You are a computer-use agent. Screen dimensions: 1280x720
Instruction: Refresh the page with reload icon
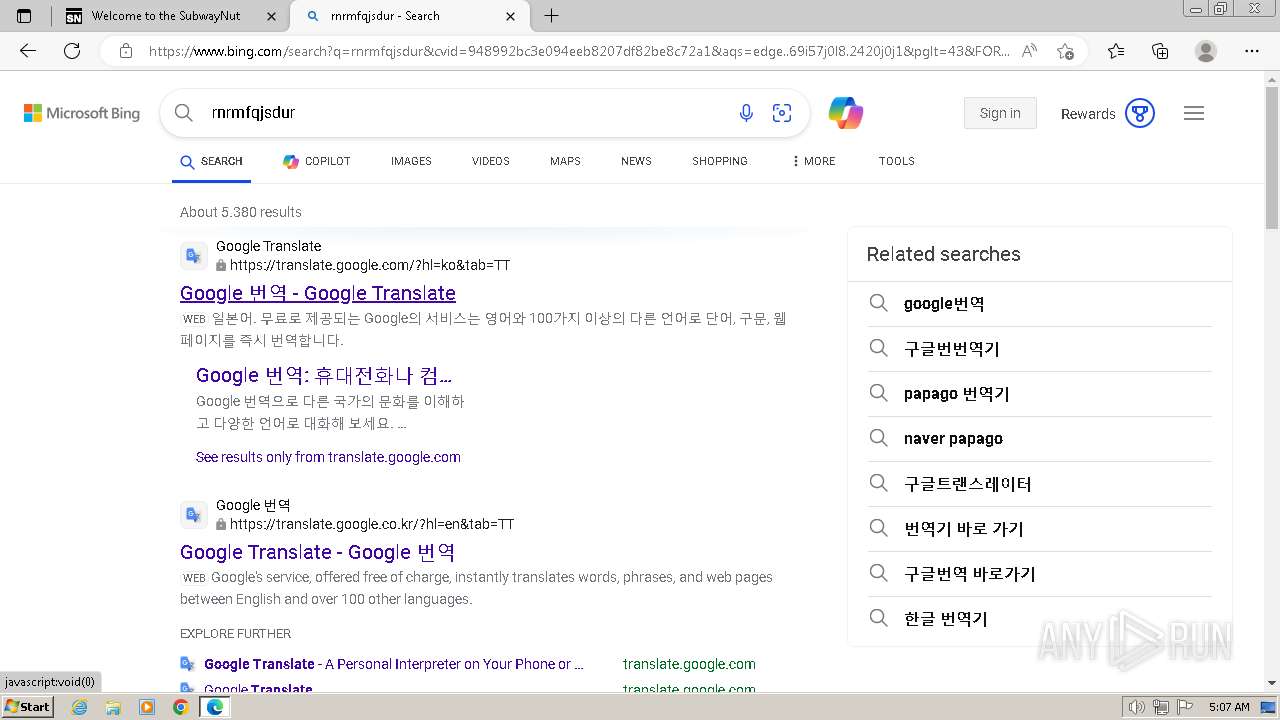[x=72, y=51]
